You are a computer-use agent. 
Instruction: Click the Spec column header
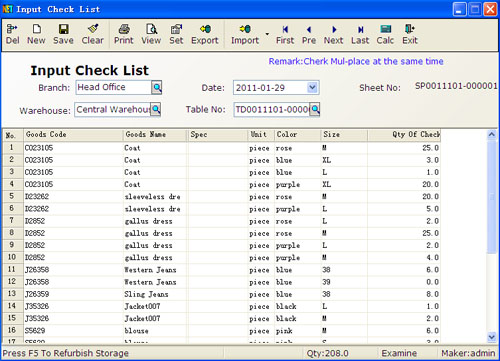[x=218, y=135]
